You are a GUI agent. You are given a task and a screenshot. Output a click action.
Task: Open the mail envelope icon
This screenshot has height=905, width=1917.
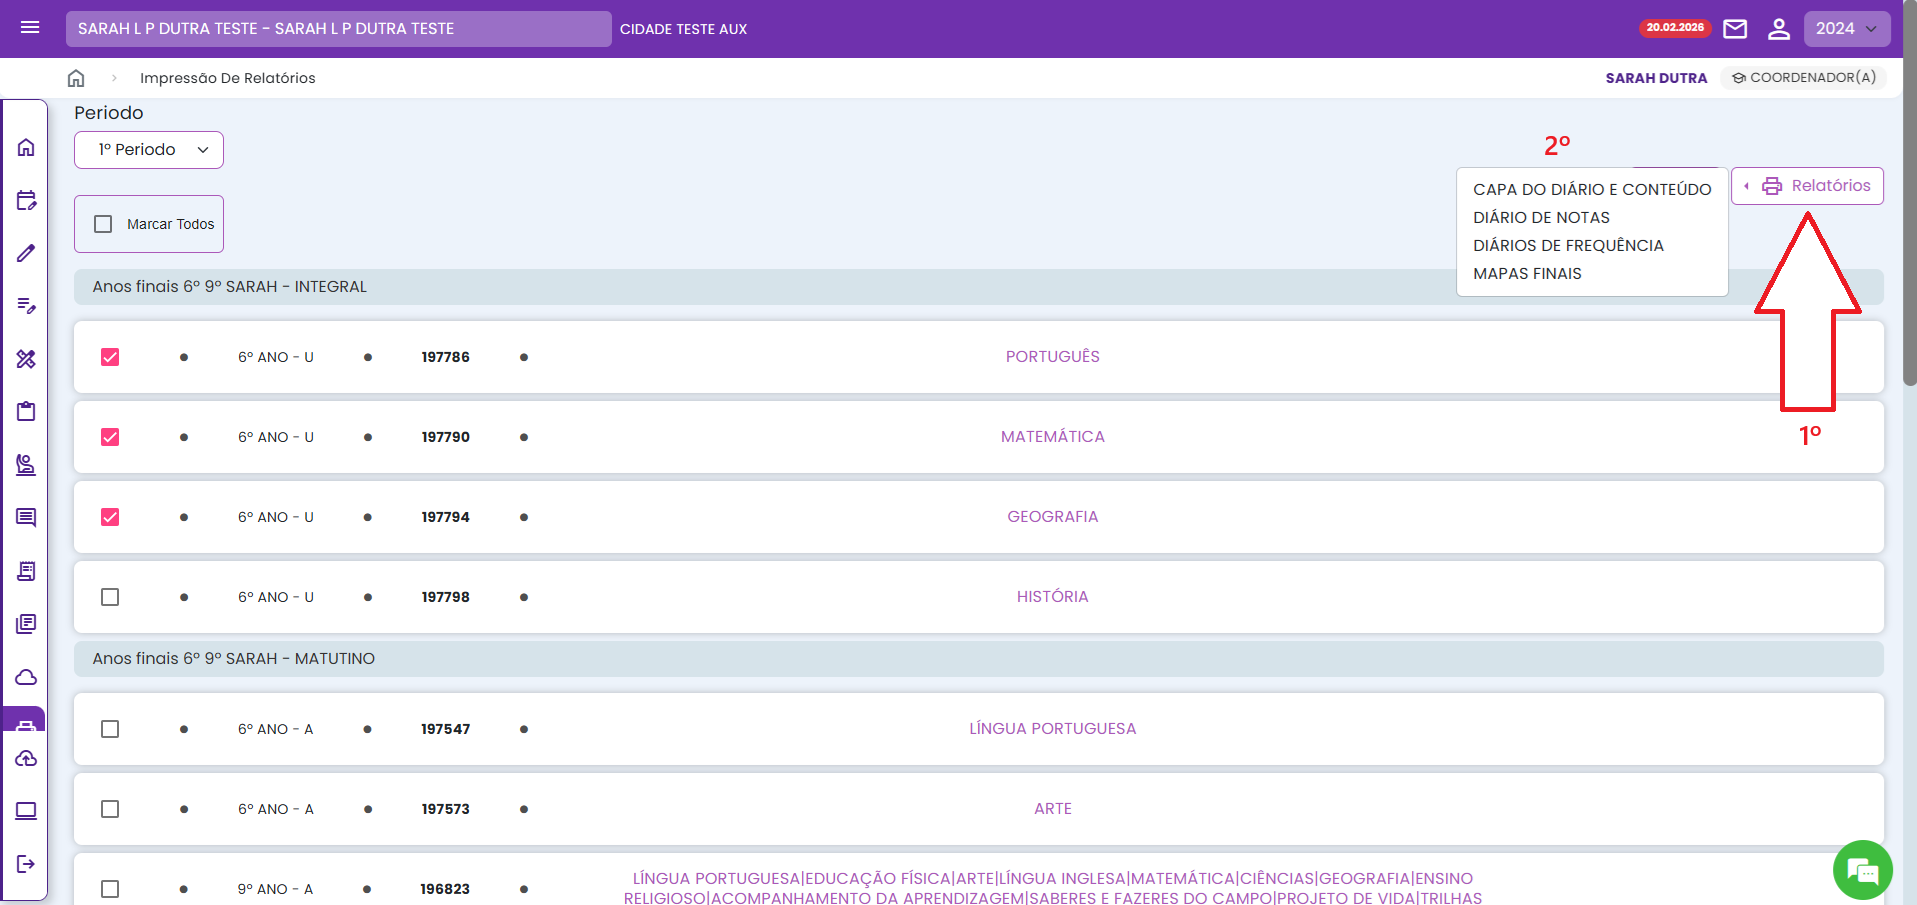click(x=1735, y=29)
